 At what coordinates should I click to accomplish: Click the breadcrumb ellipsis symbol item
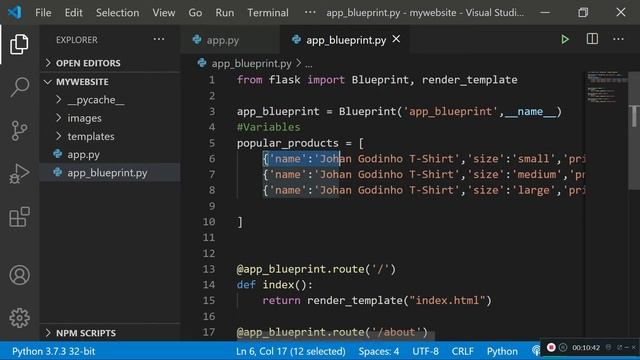pyautogui.click(x=309, y=64)
